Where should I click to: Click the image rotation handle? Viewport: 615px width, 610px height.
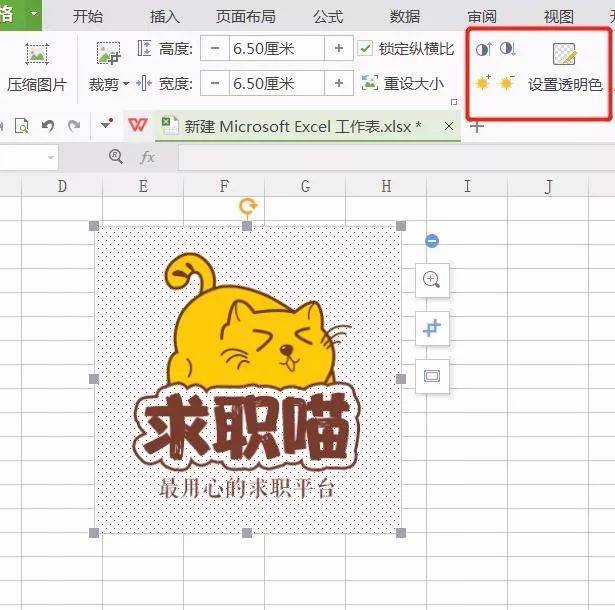[x=247, y=206]
